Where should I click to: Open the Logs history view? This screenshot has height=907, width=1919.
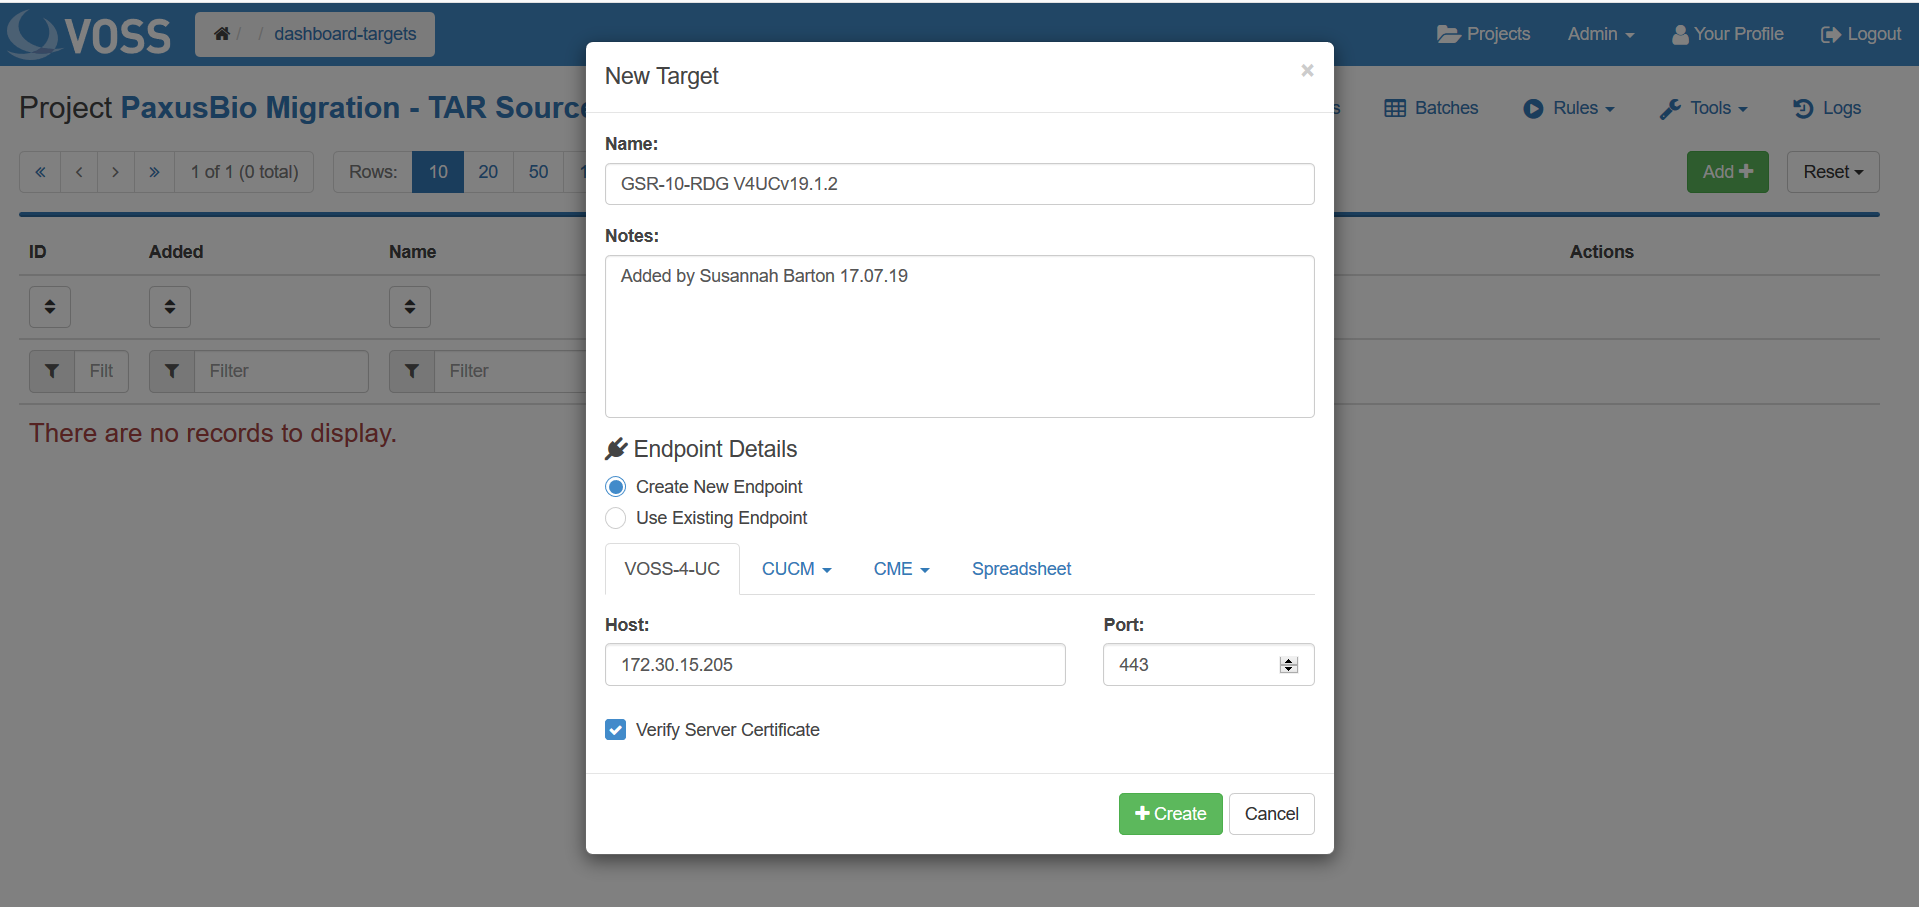pyautogui.click(x=1827, y=108)
